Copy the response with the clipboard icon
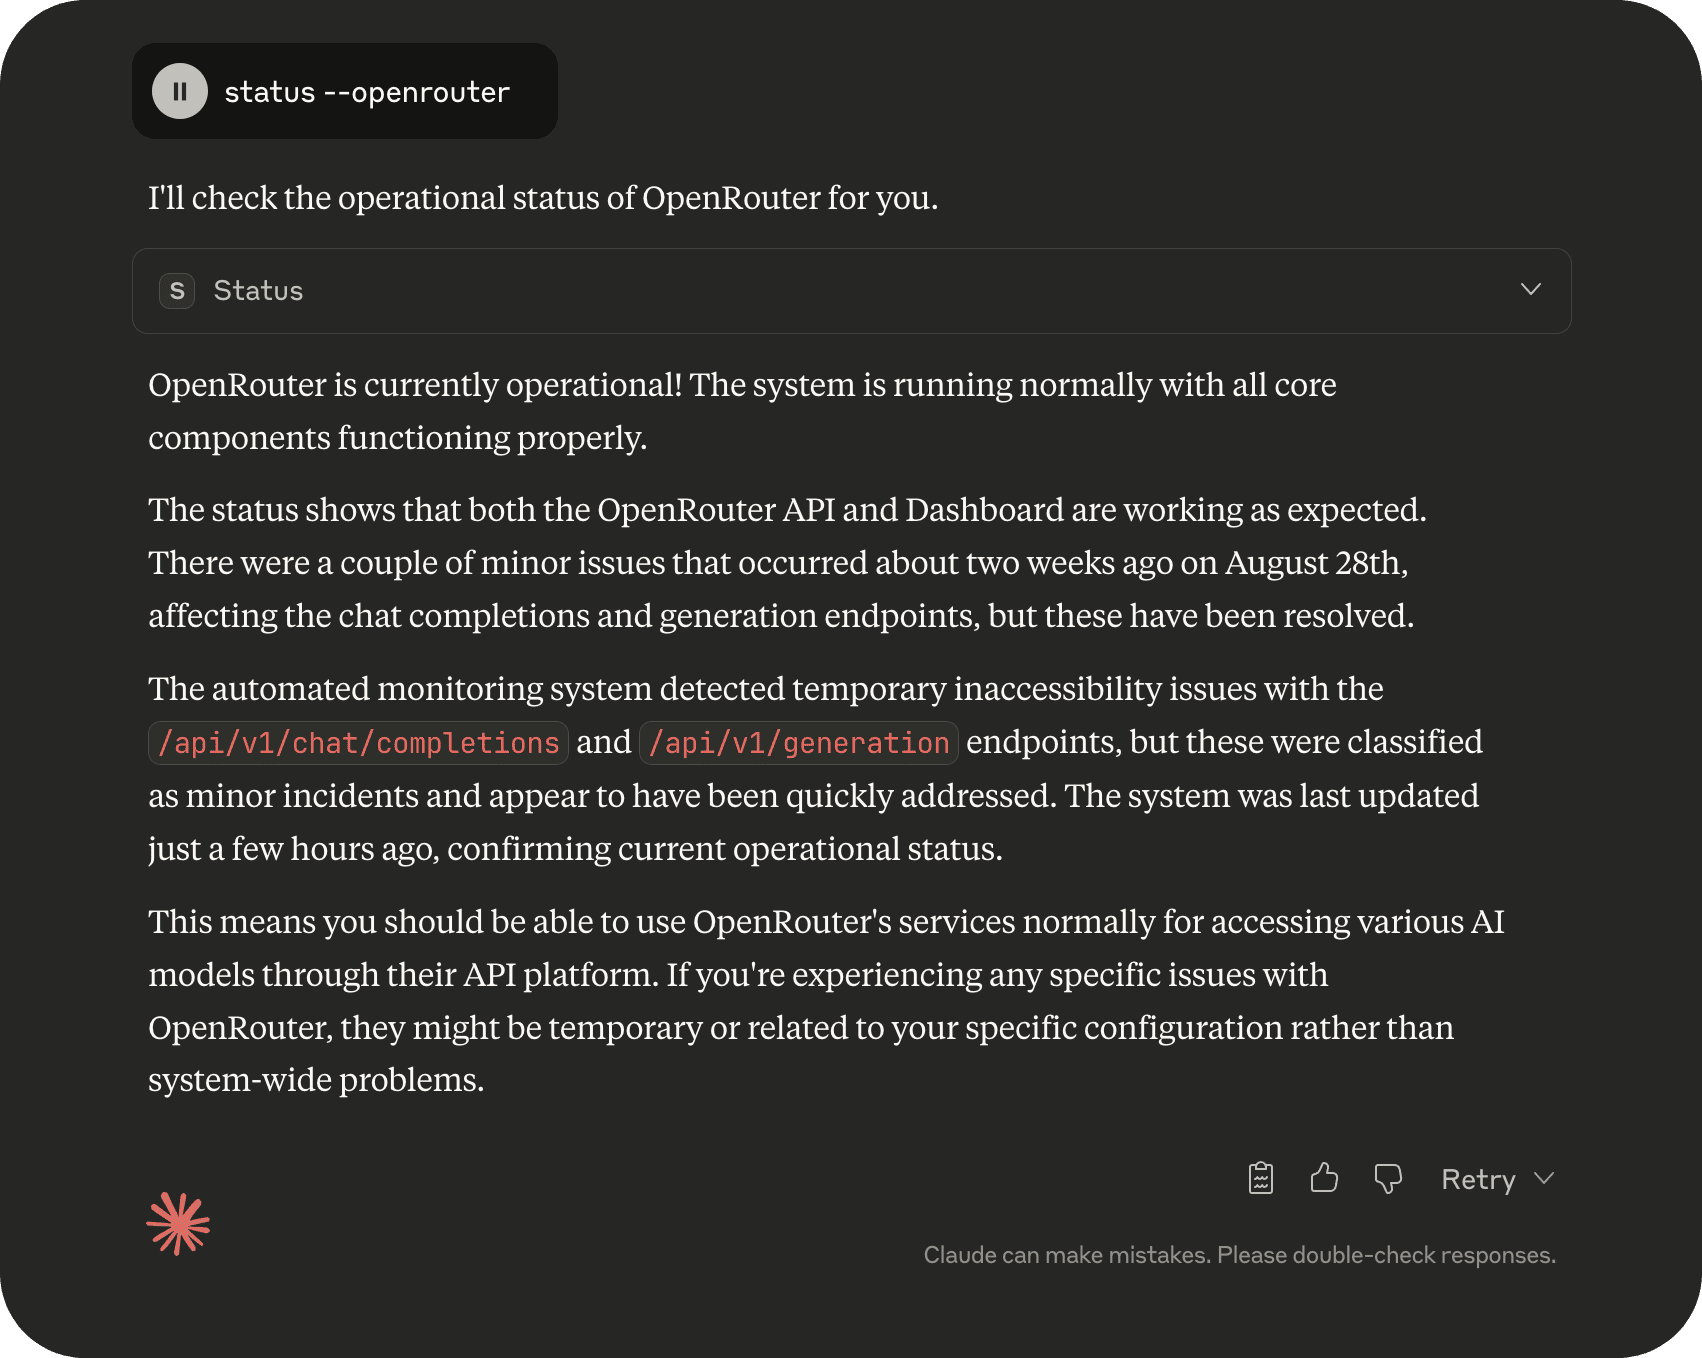Viewport: 1702px width, 1358px height. tap(1261, 1178)
